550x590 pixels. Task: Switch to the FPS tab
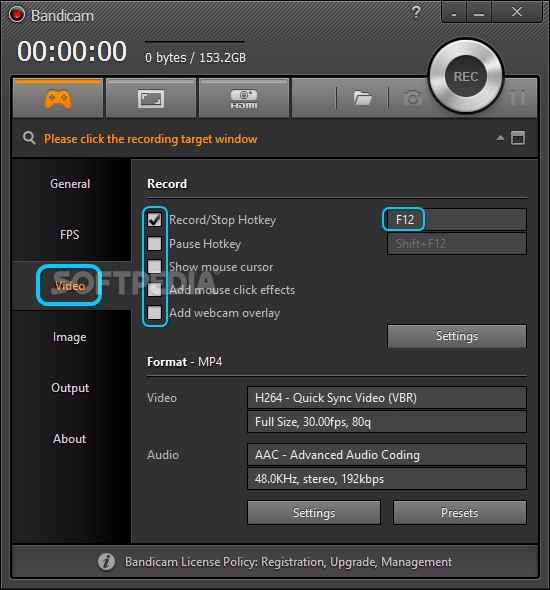tap(70, 235)
